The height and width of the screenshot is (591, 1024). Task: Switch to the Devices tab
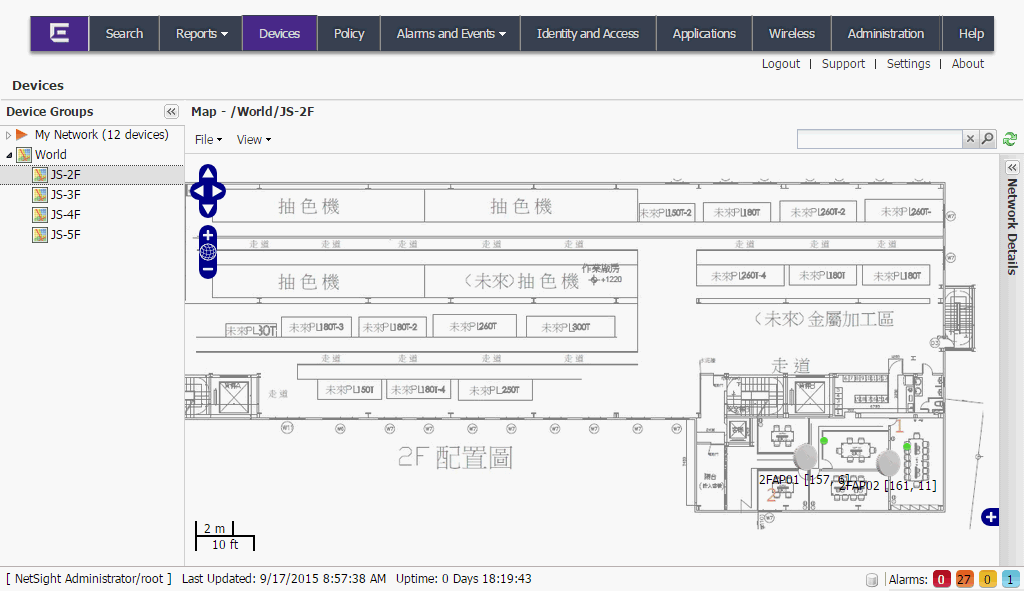click(280, 33)
